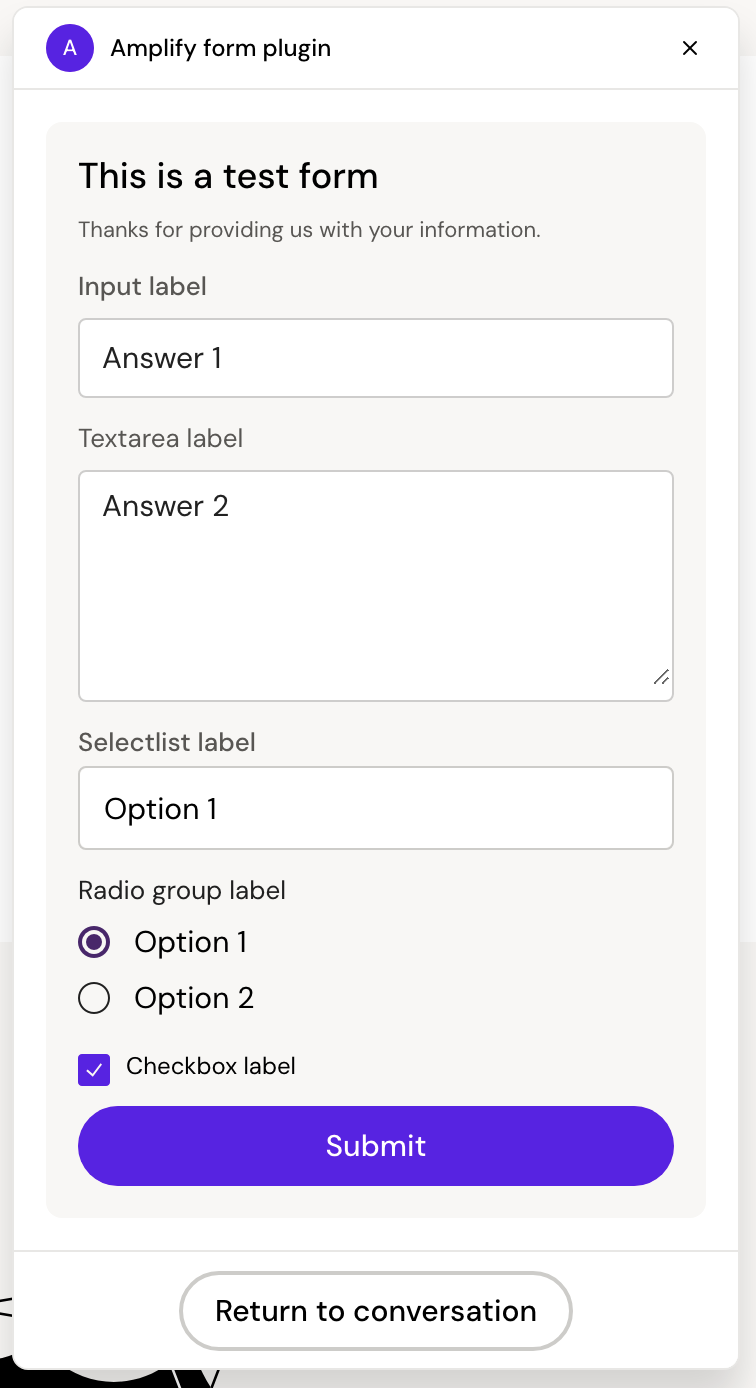Image resolution: width=756 pixels, height=1388 pixels.
Task: Click the "Checkbox label" text to toggle
Action: click(x=211, y=1066)
